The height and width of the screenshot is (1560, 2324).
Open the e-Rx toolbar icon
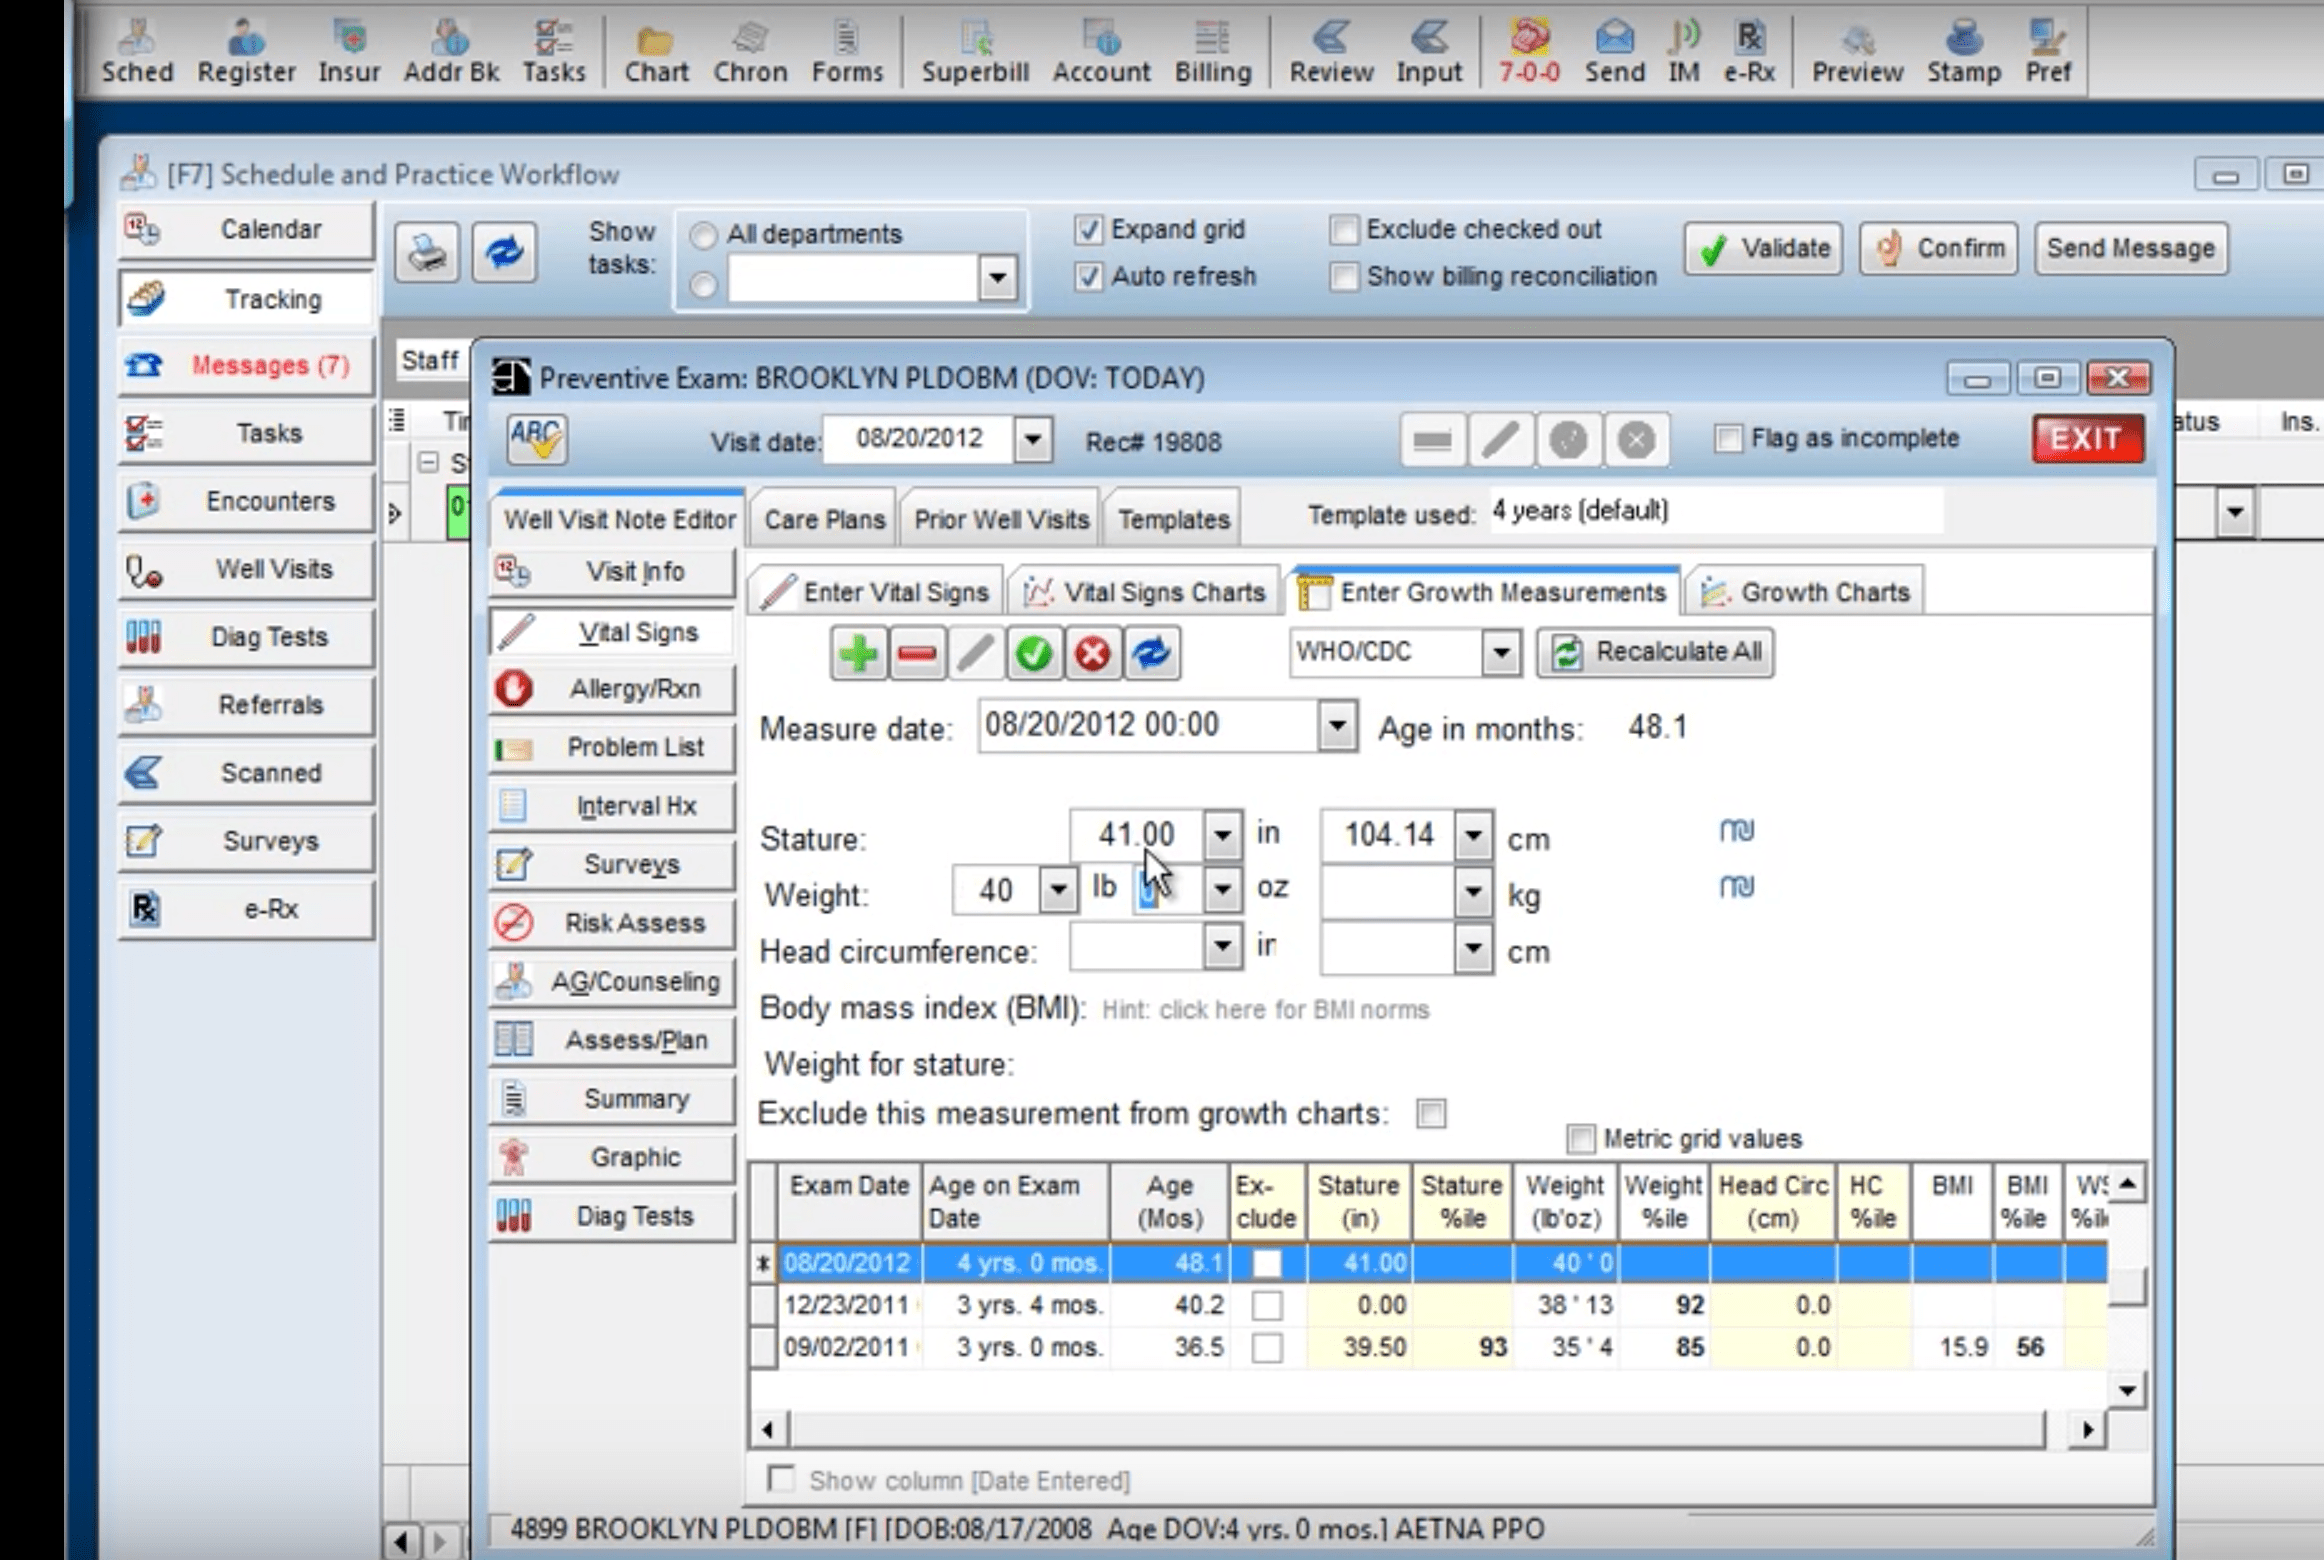[1749, 50]
